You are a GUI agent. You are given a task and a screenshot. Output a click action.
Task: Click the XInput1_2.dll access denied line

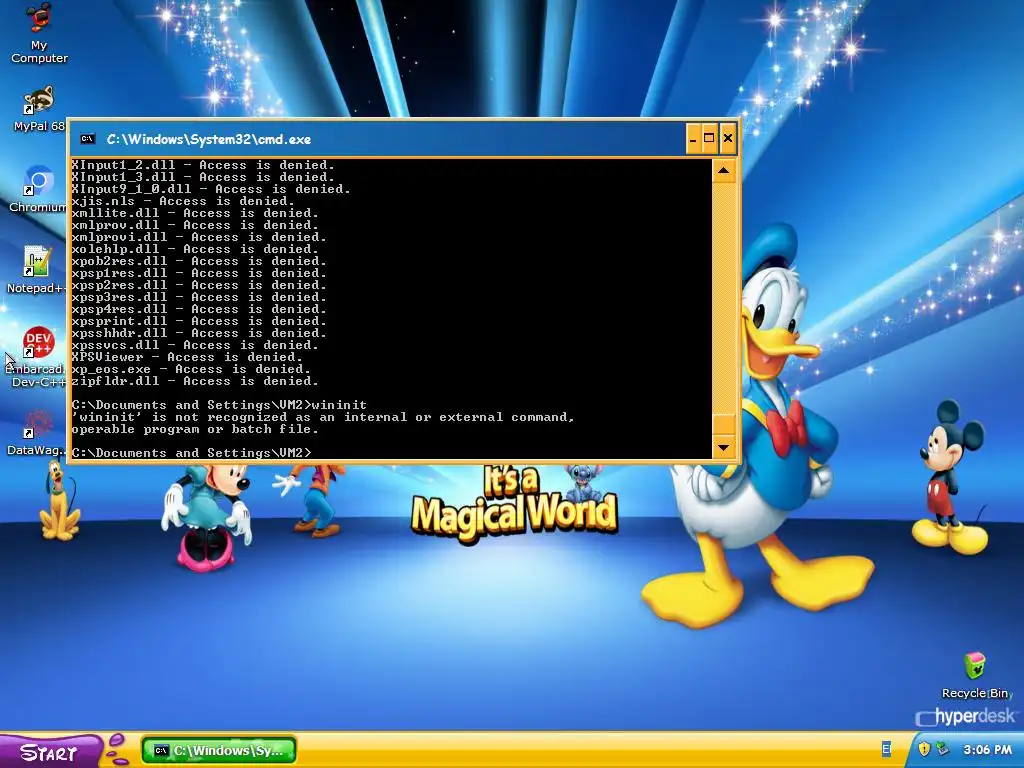[x=203, y=166]
